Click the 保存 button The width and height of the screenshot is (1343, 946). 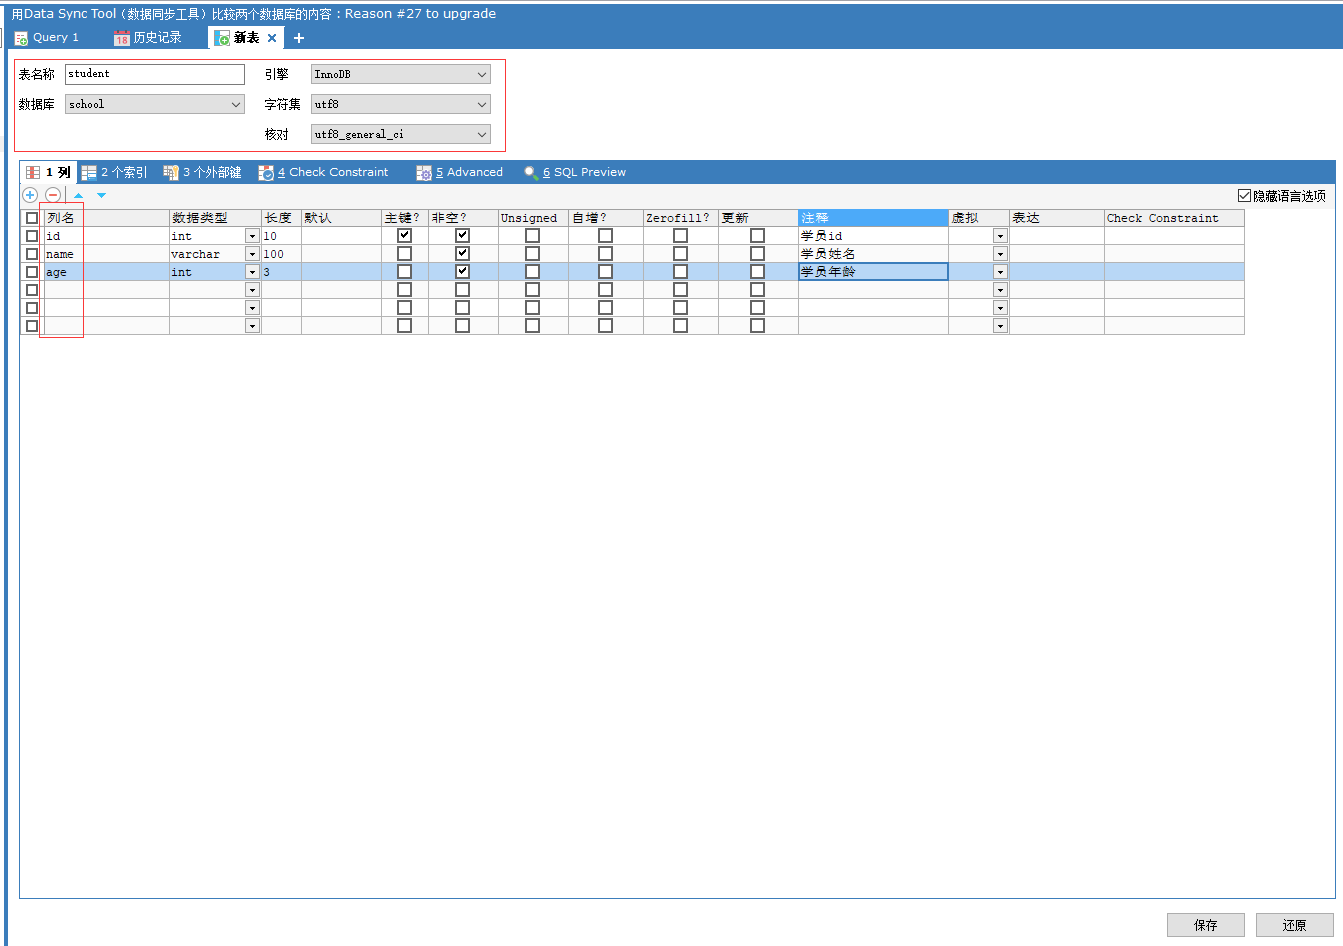pos(1206,925)
